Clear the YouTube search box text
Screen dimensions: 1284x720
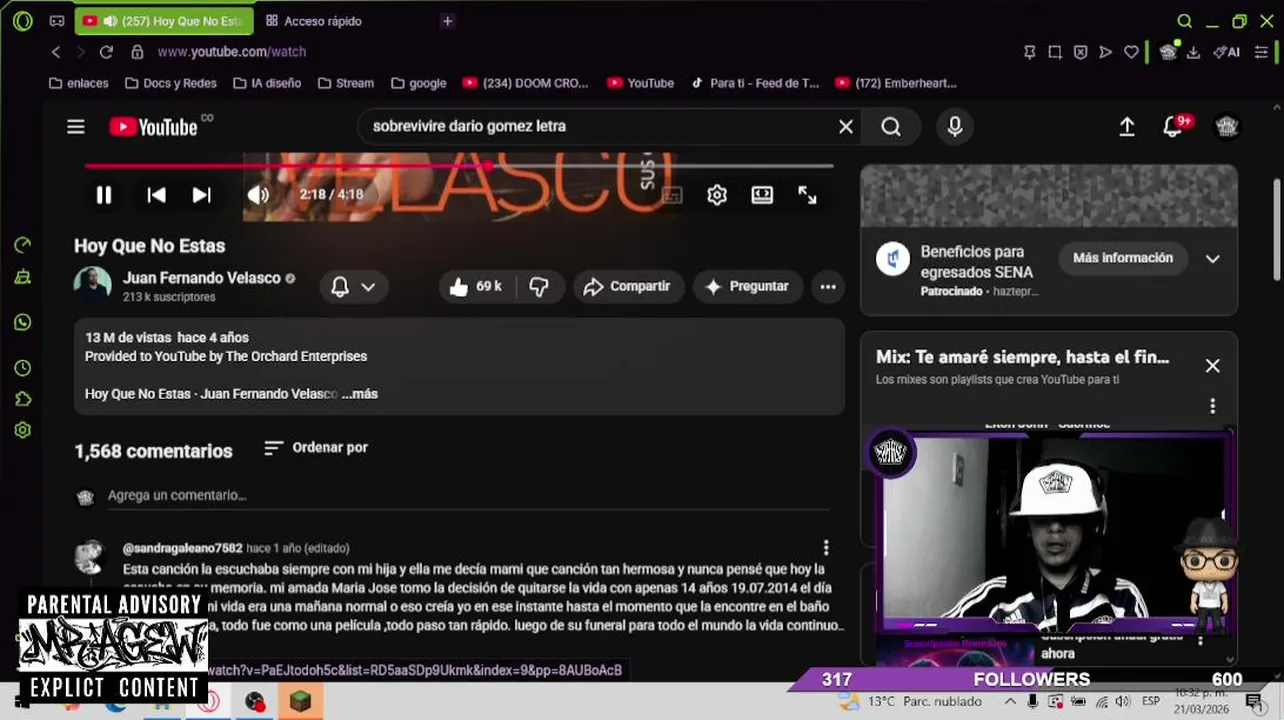tap(846, 126)
